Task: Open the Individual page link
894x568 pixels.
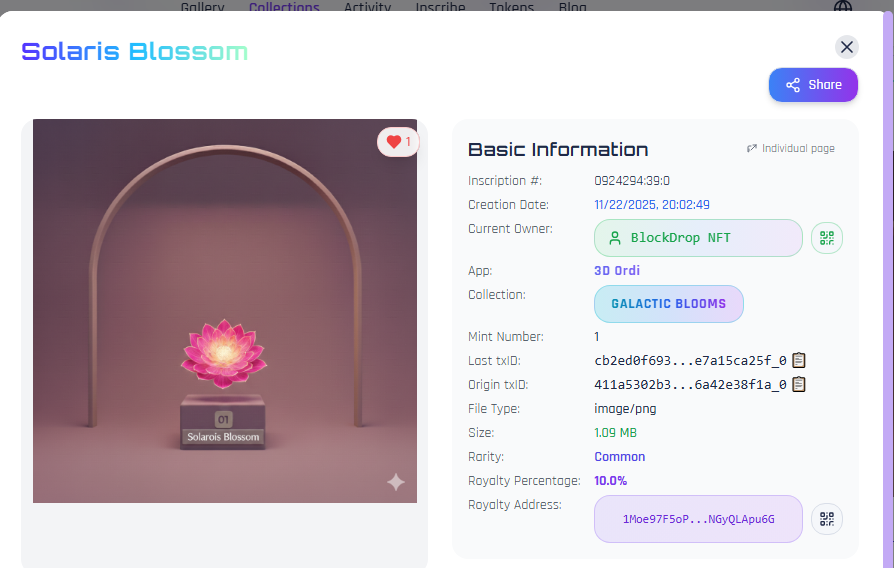Action: click(x=791, y=148)
